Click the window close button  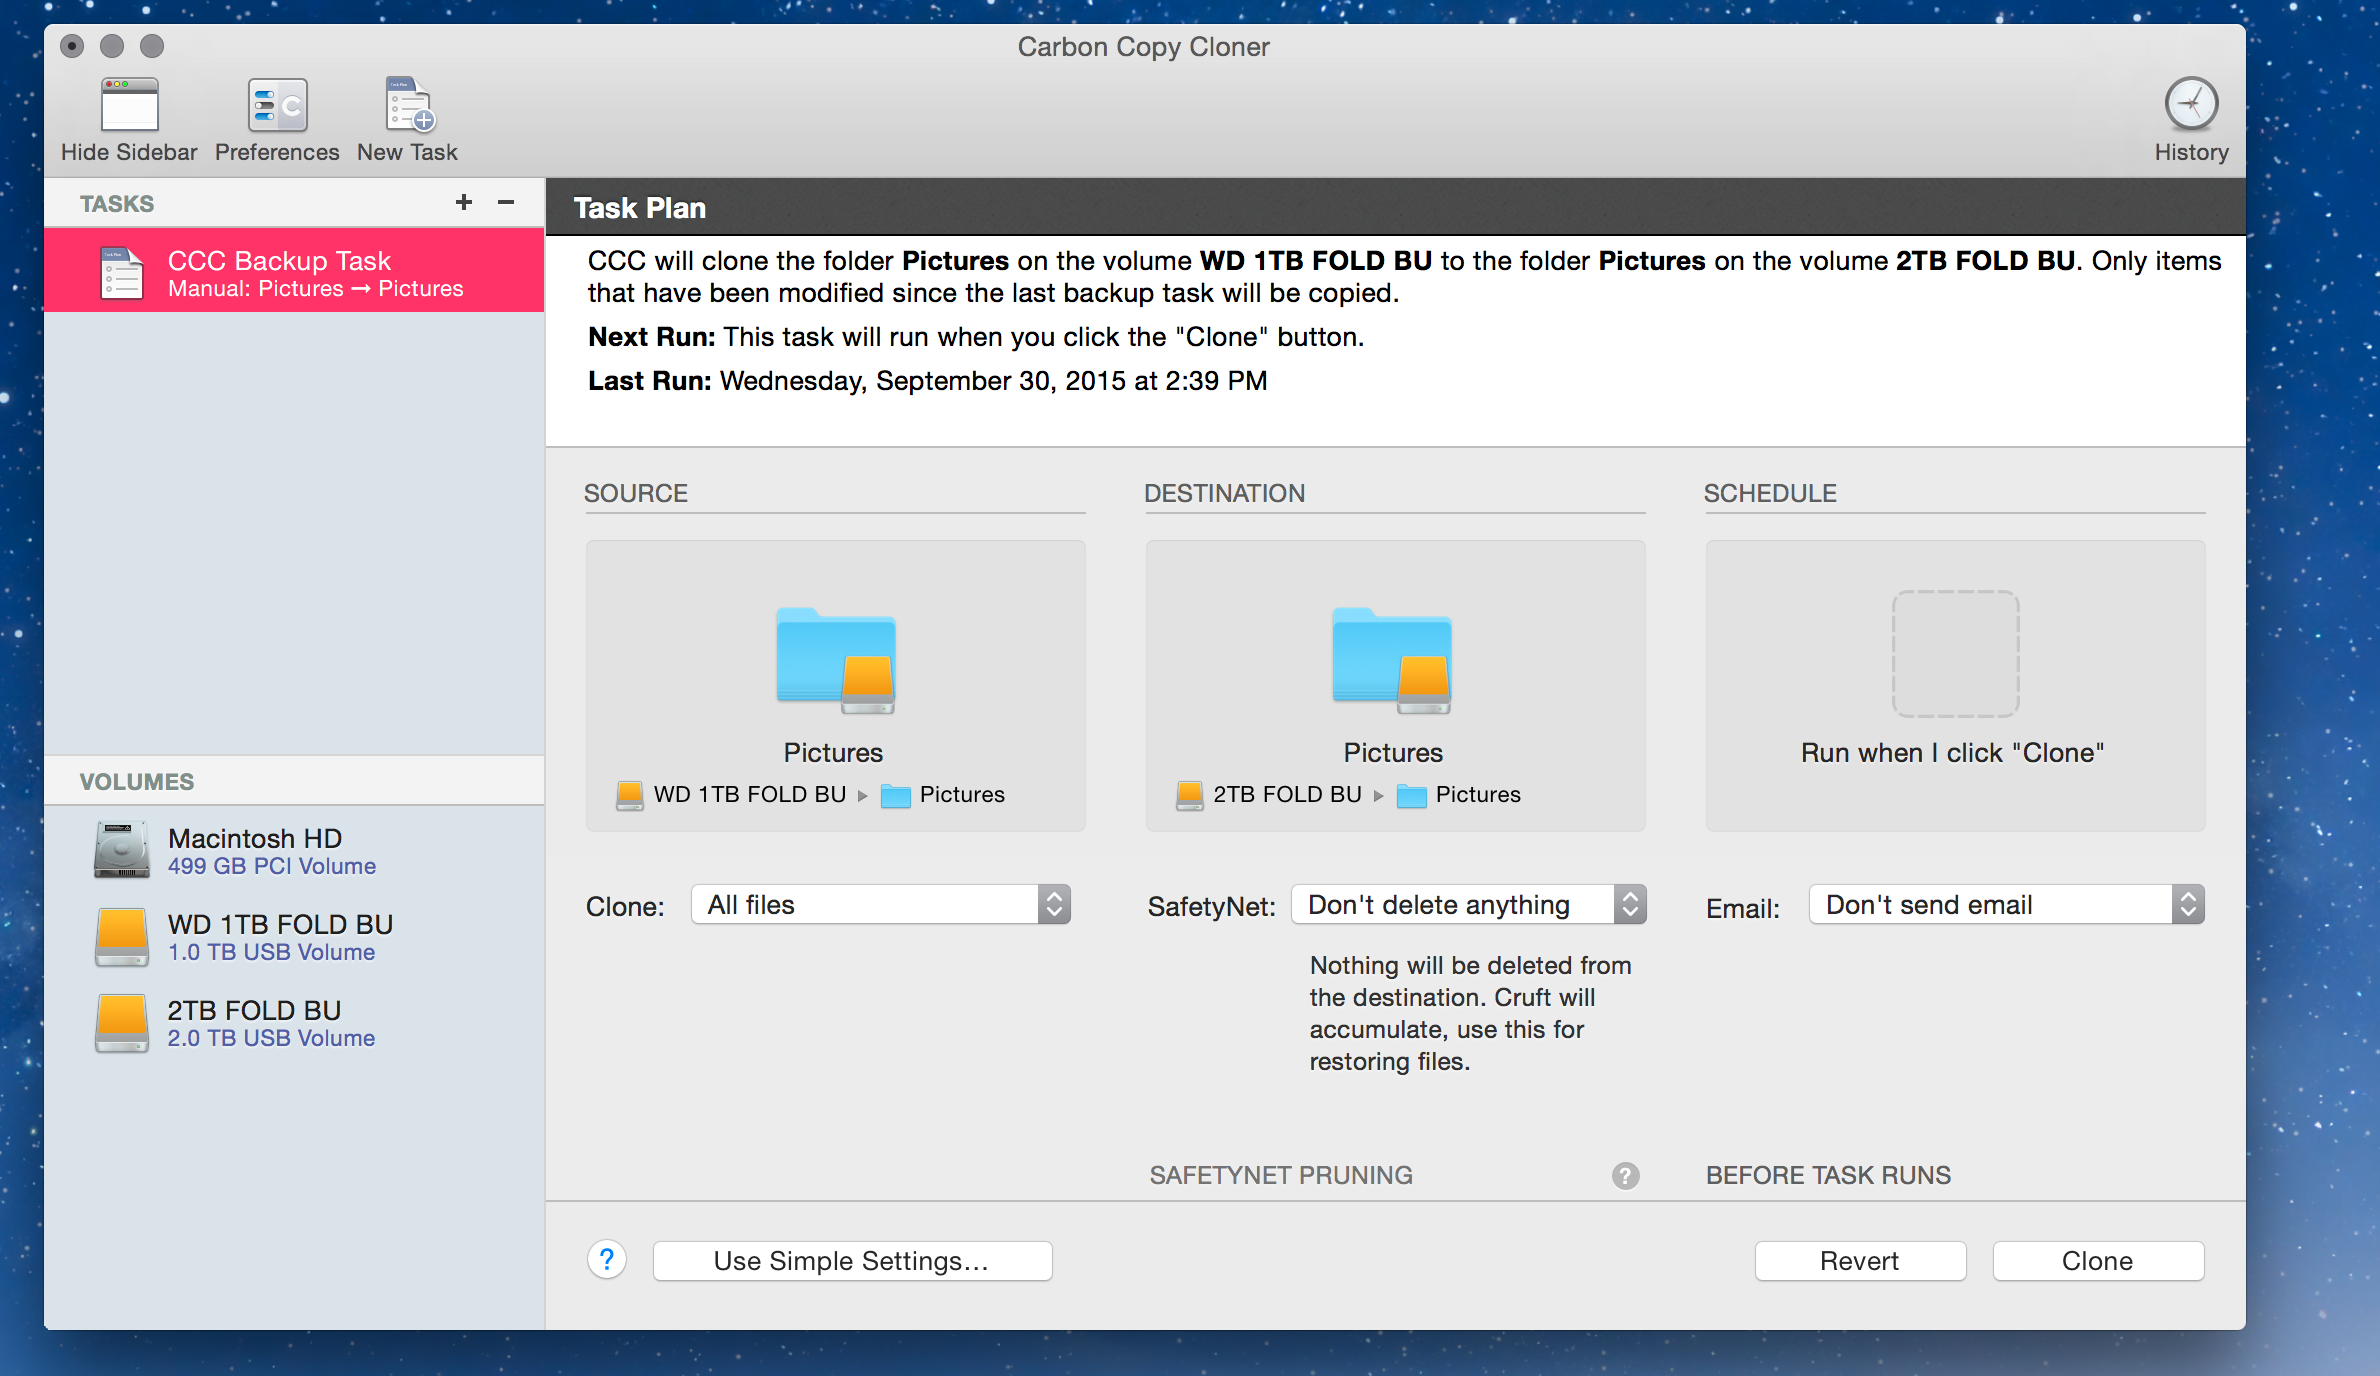72,46
